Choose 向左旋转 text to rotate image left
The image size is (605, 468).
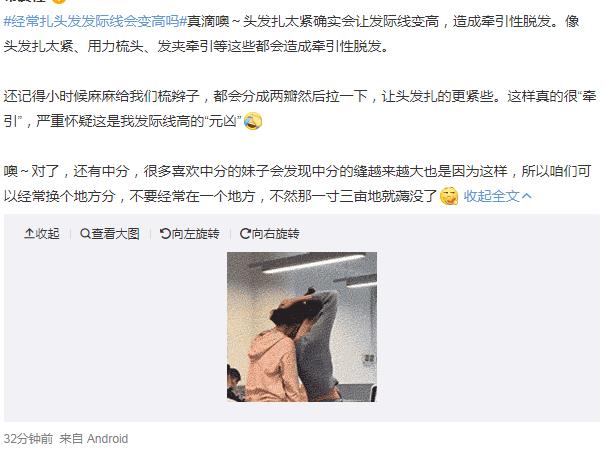pyautogui.click(x=195, y=233)
